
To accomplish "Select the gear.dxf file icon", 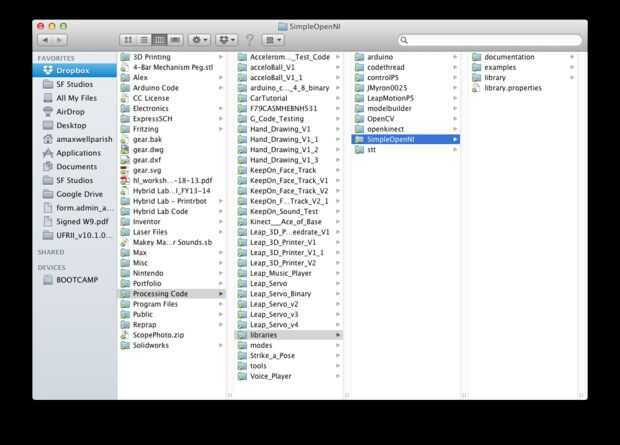I will [125, 160].
